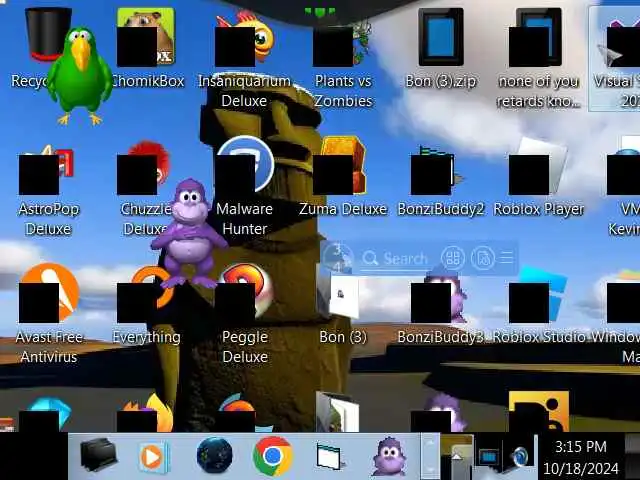Click the 3/4 circle badge on the search widget

click(x=338, y=257)
